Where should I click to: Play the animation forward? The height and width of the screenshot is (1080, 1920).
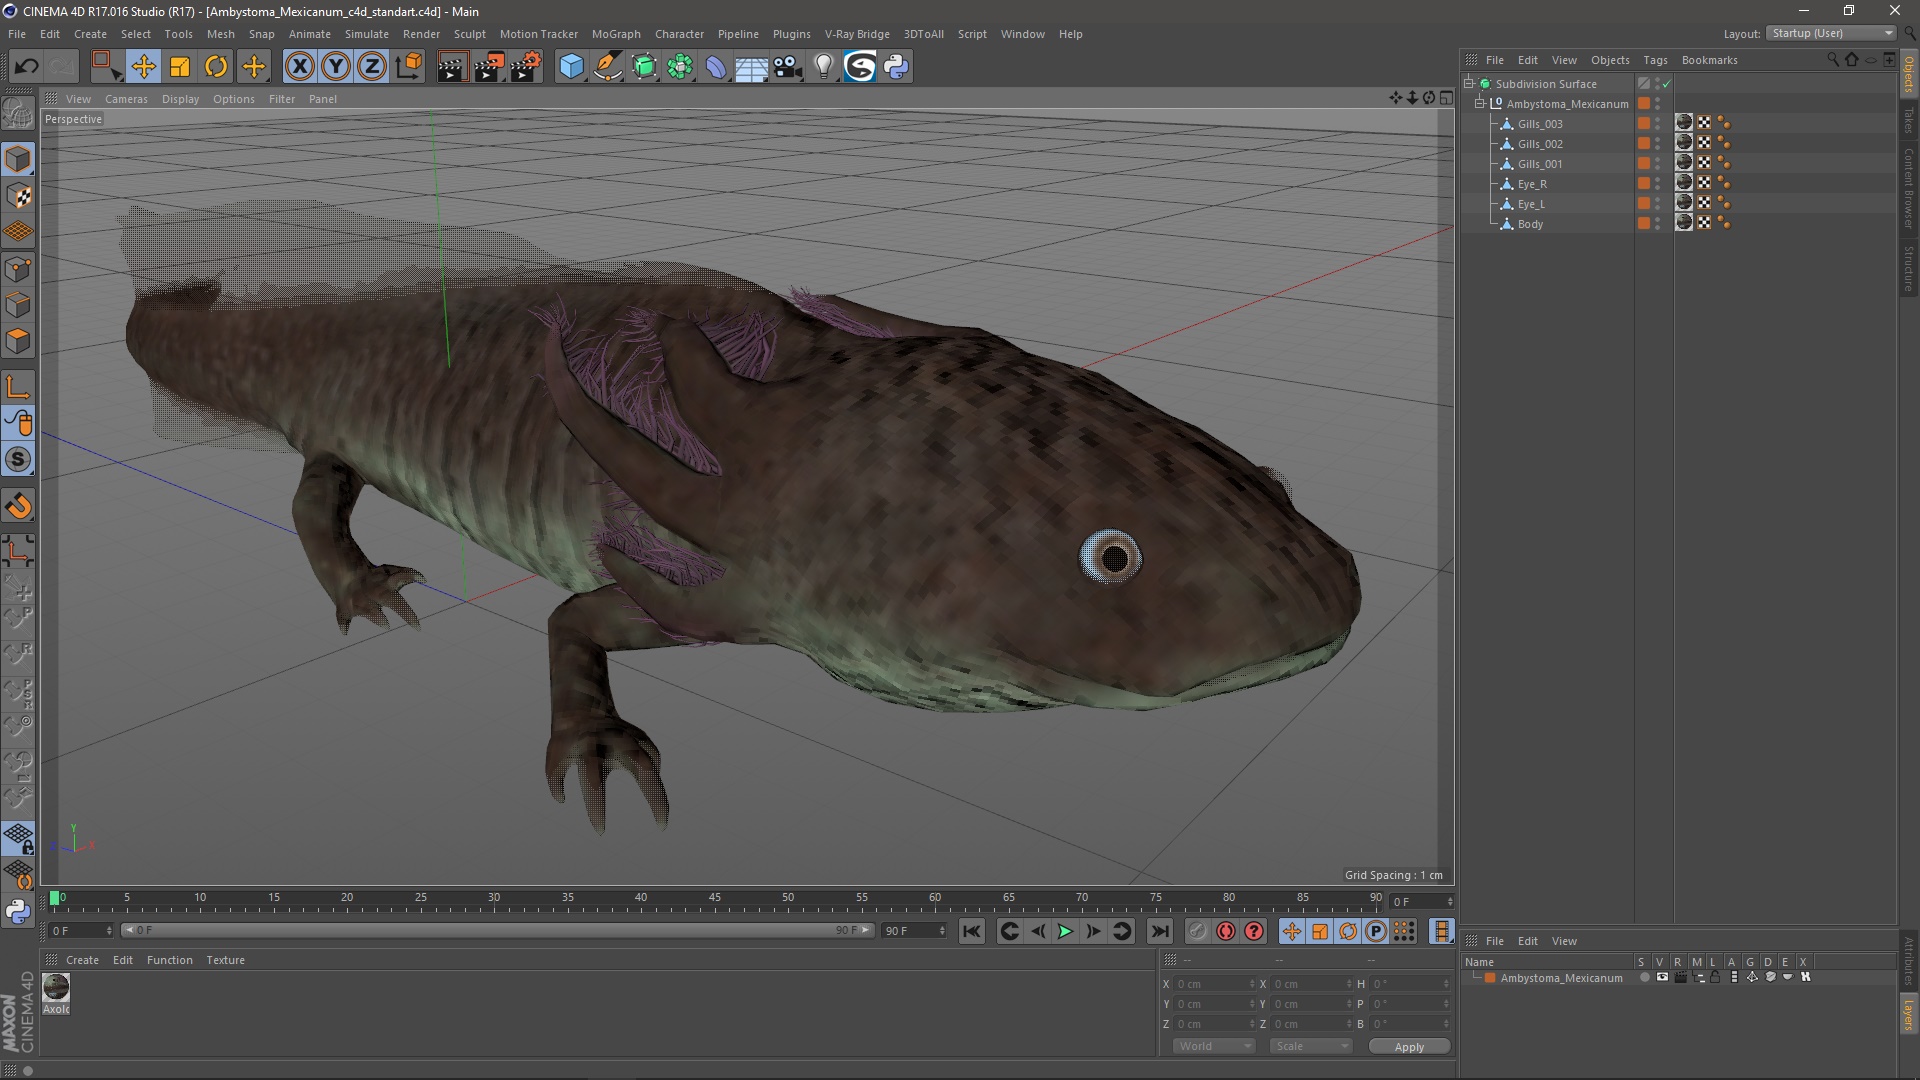click(1065, 931)
